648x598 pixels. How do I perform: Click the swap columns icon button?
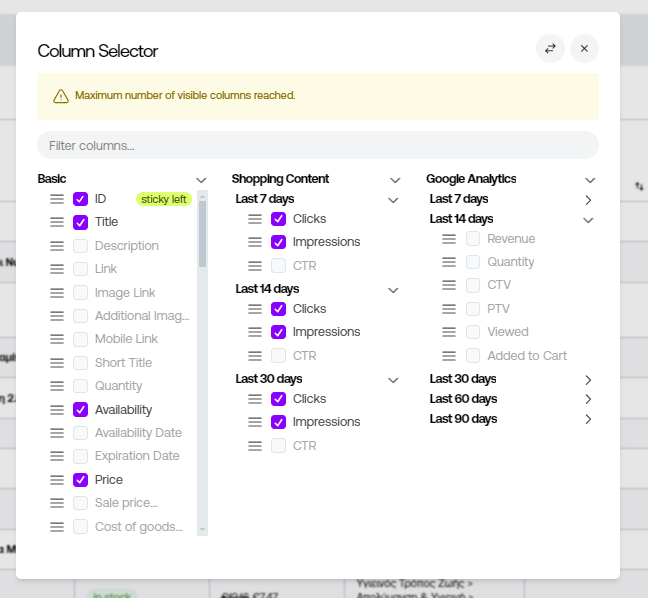tap(550, 48)
